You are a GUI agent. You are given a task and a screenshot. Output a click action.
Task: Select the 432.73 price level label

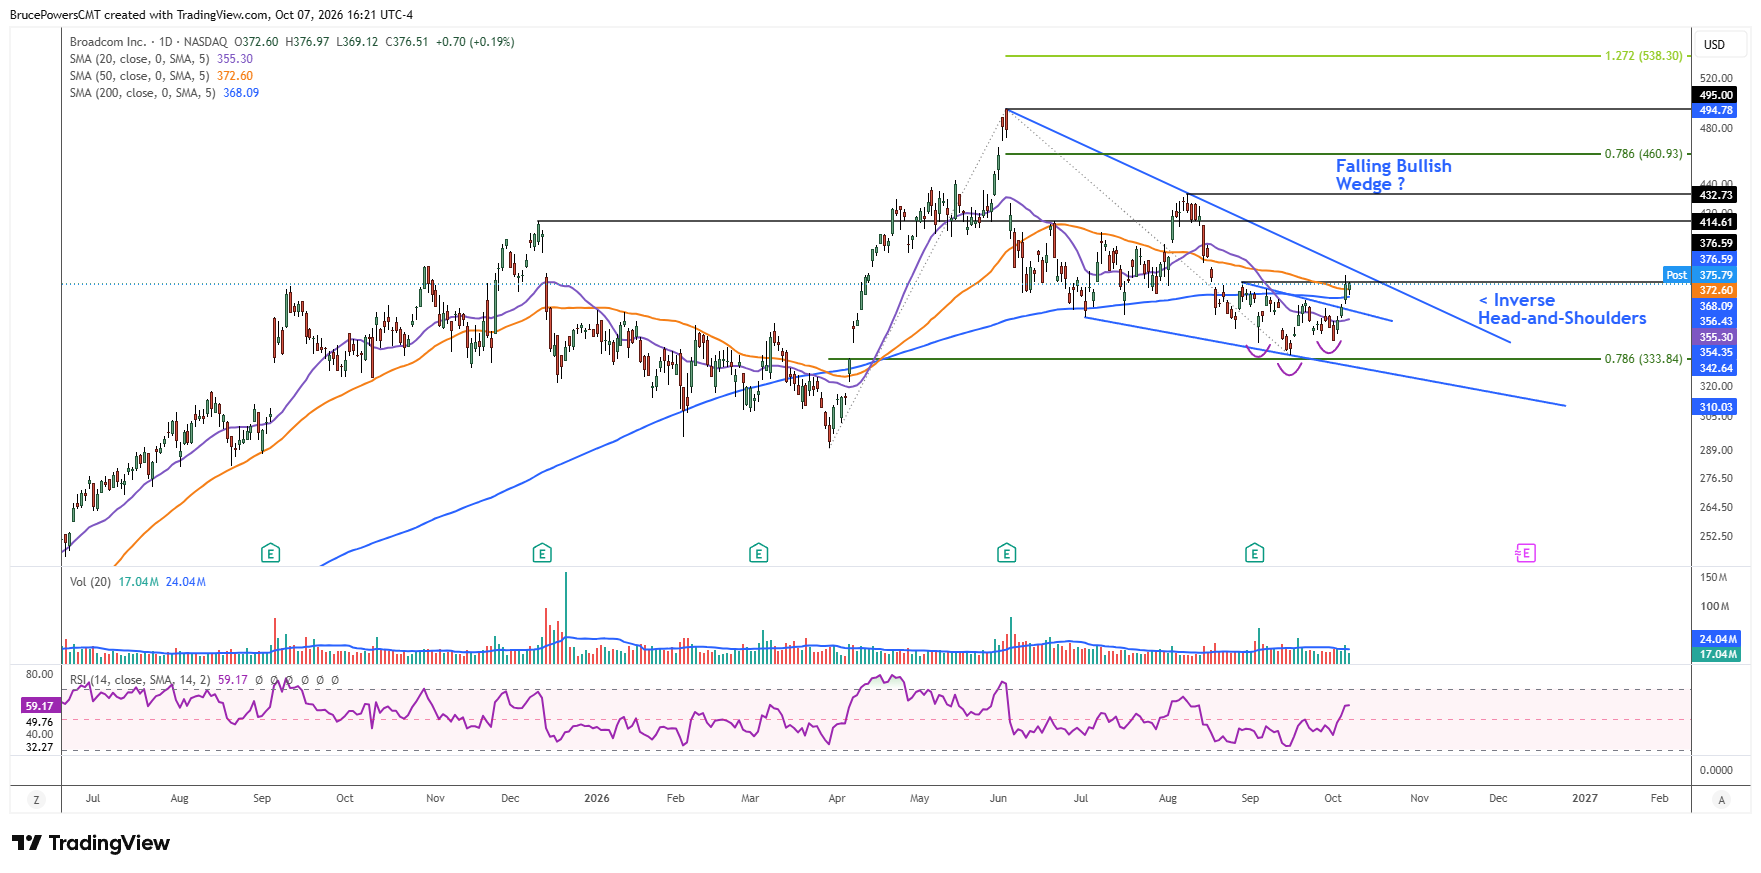[1716, 195]
